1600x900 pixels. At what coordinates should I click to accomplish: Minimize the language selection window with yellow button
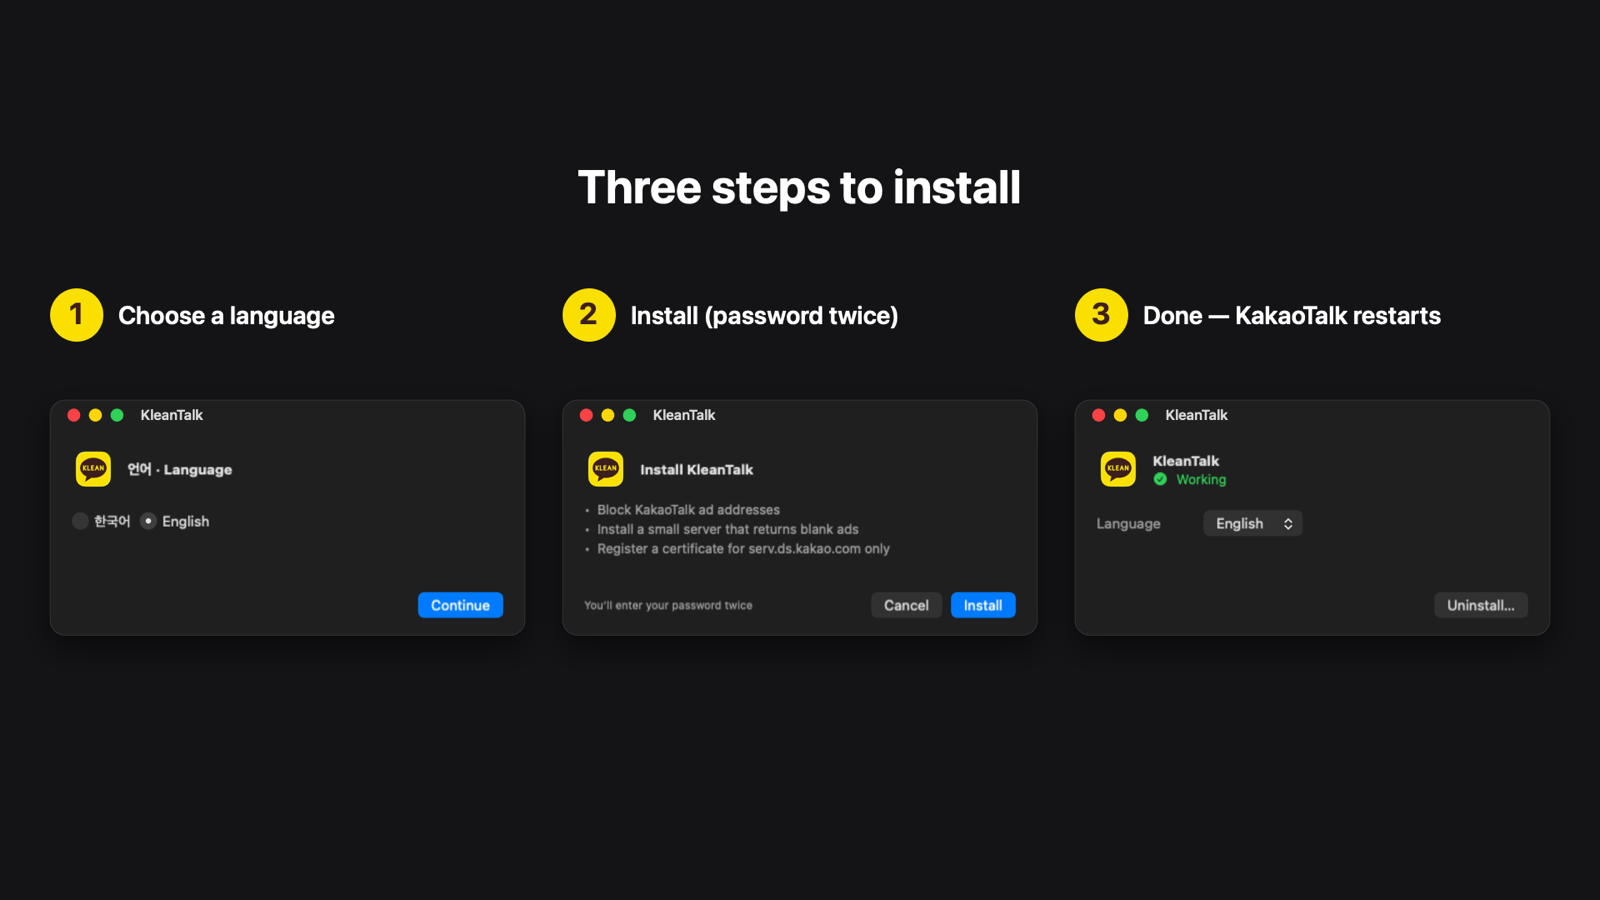pyautogui.click(x=95, y=415)
